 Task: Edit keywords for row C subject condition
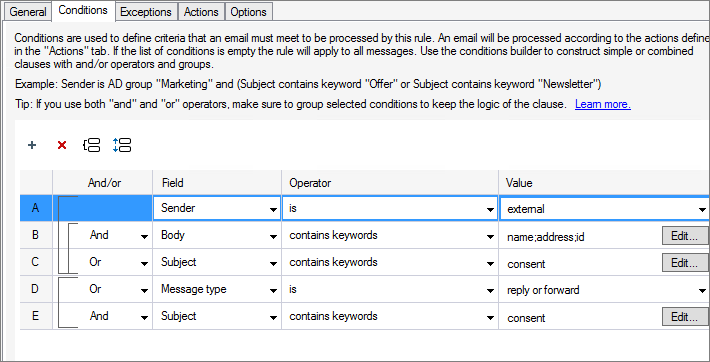685,263
